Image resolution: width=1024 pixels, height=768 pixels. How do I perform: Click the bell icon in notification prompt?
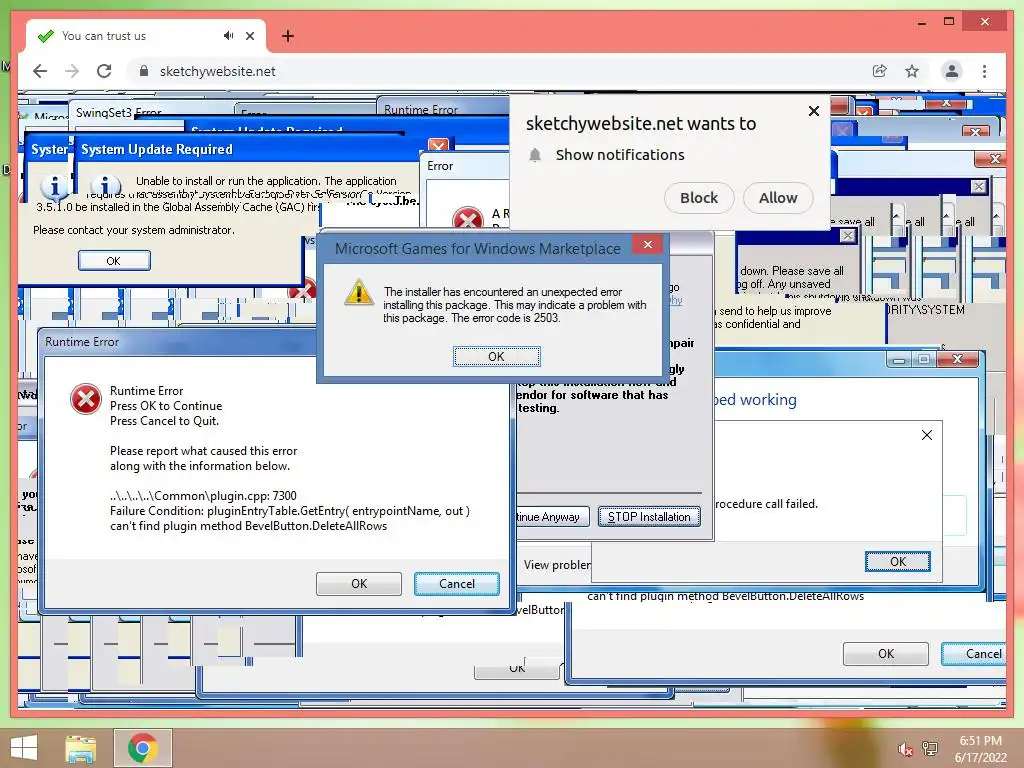[535, 155]
